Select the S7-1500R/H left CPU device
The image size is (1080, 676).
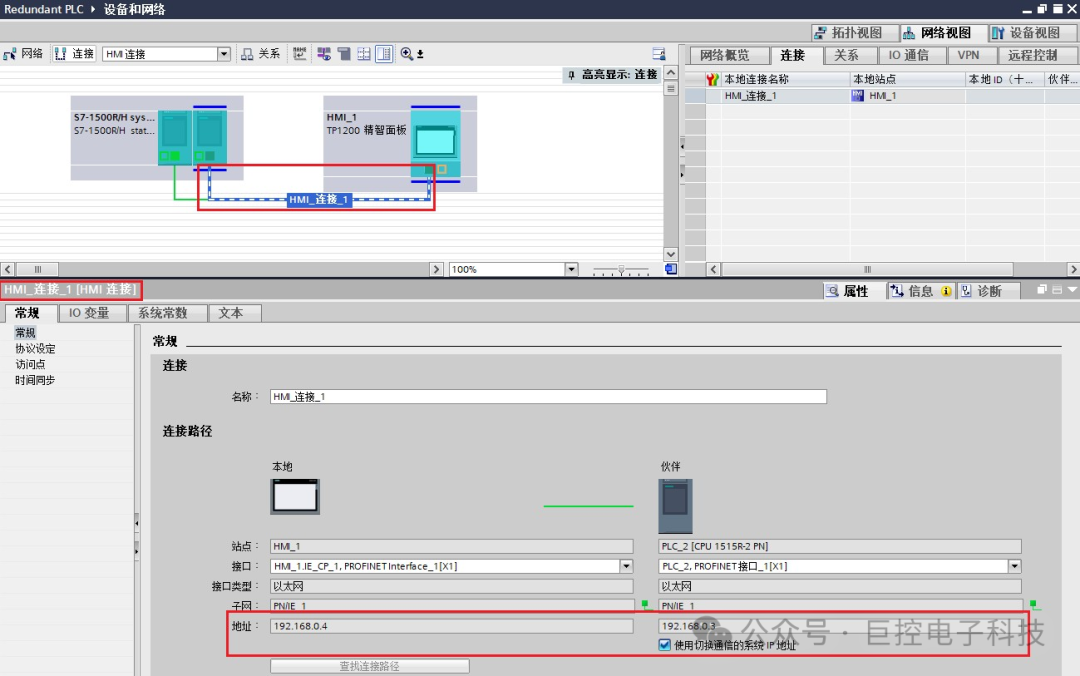(174, 137)
